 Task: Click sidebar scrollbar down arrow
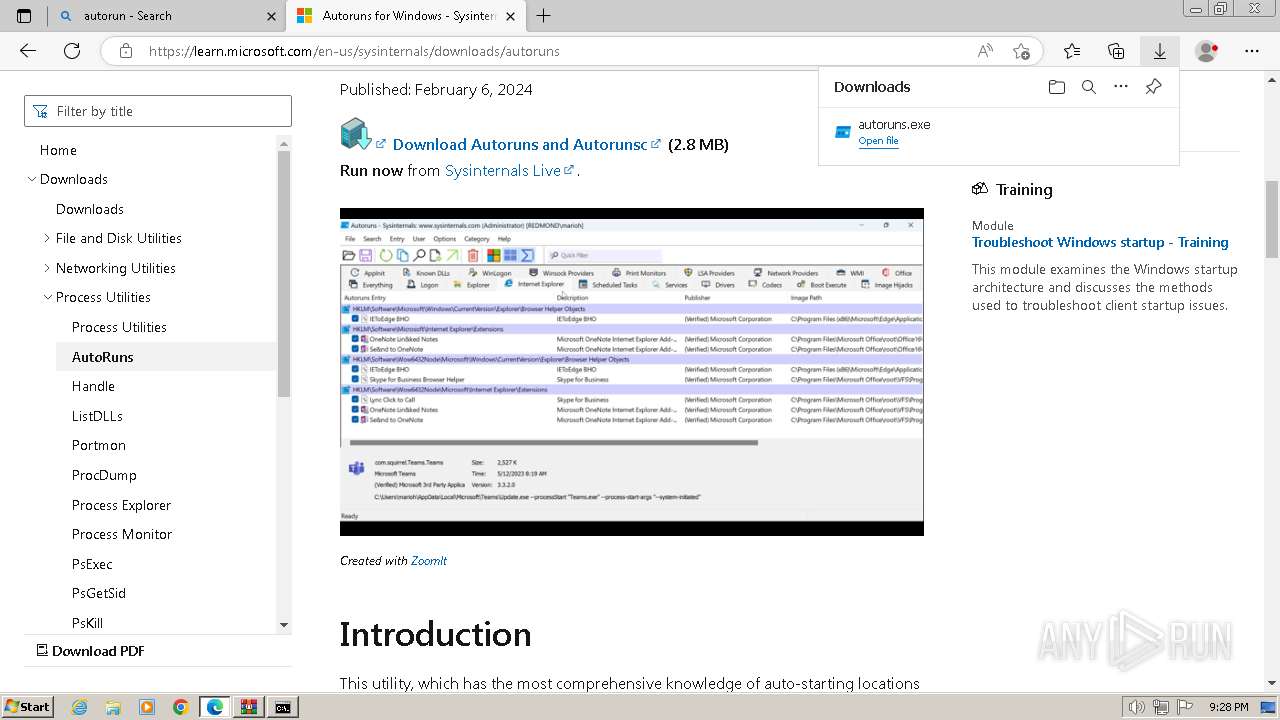click(284, 625)
